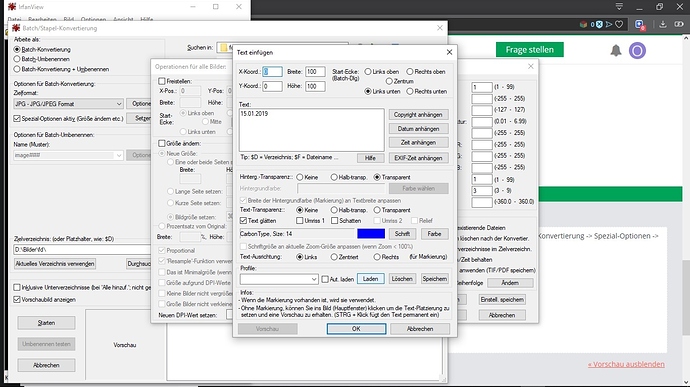
Task: Close the Text einfügen dialog
Action: [x=449, y=52]
